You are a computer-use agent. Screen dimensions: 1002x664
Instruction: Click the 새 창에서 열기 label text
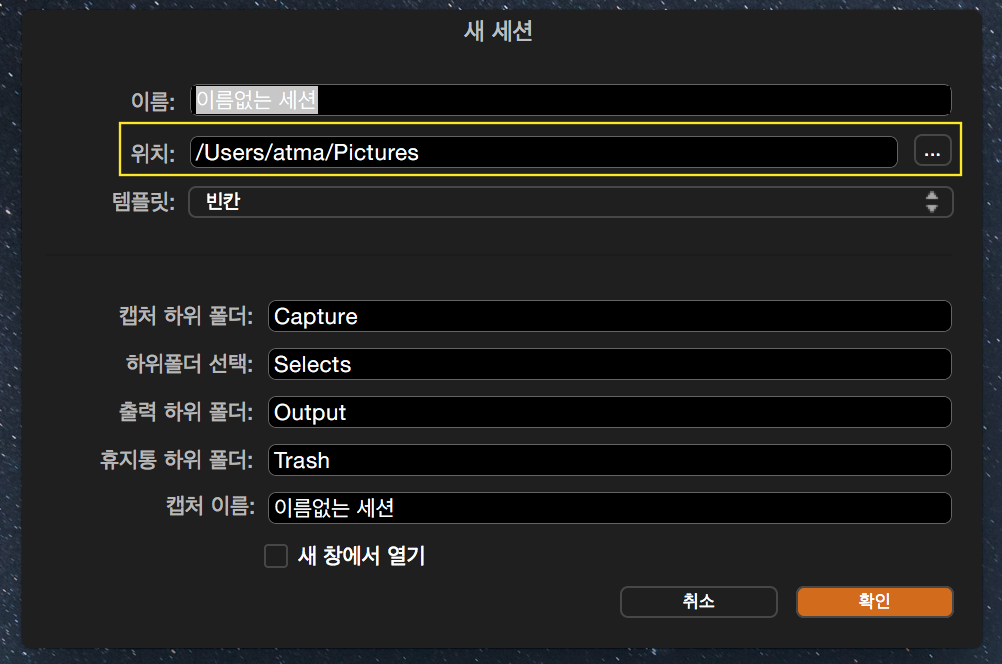click(361, 556)
